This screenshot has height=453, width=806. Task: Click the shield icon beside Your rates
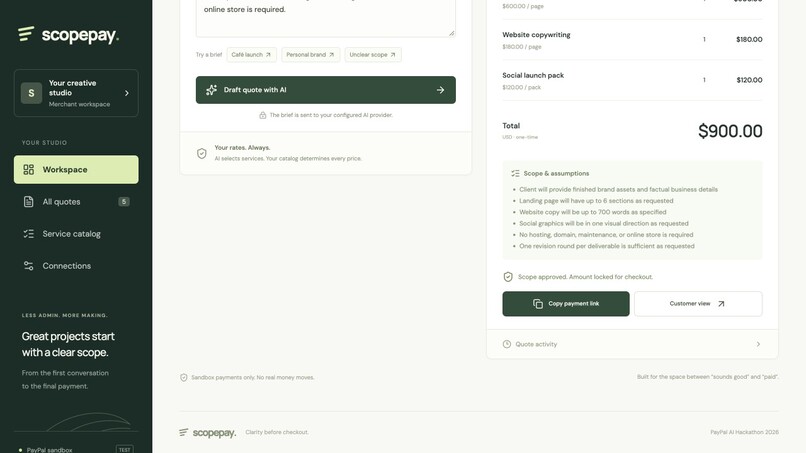click(x=202, y=153)
